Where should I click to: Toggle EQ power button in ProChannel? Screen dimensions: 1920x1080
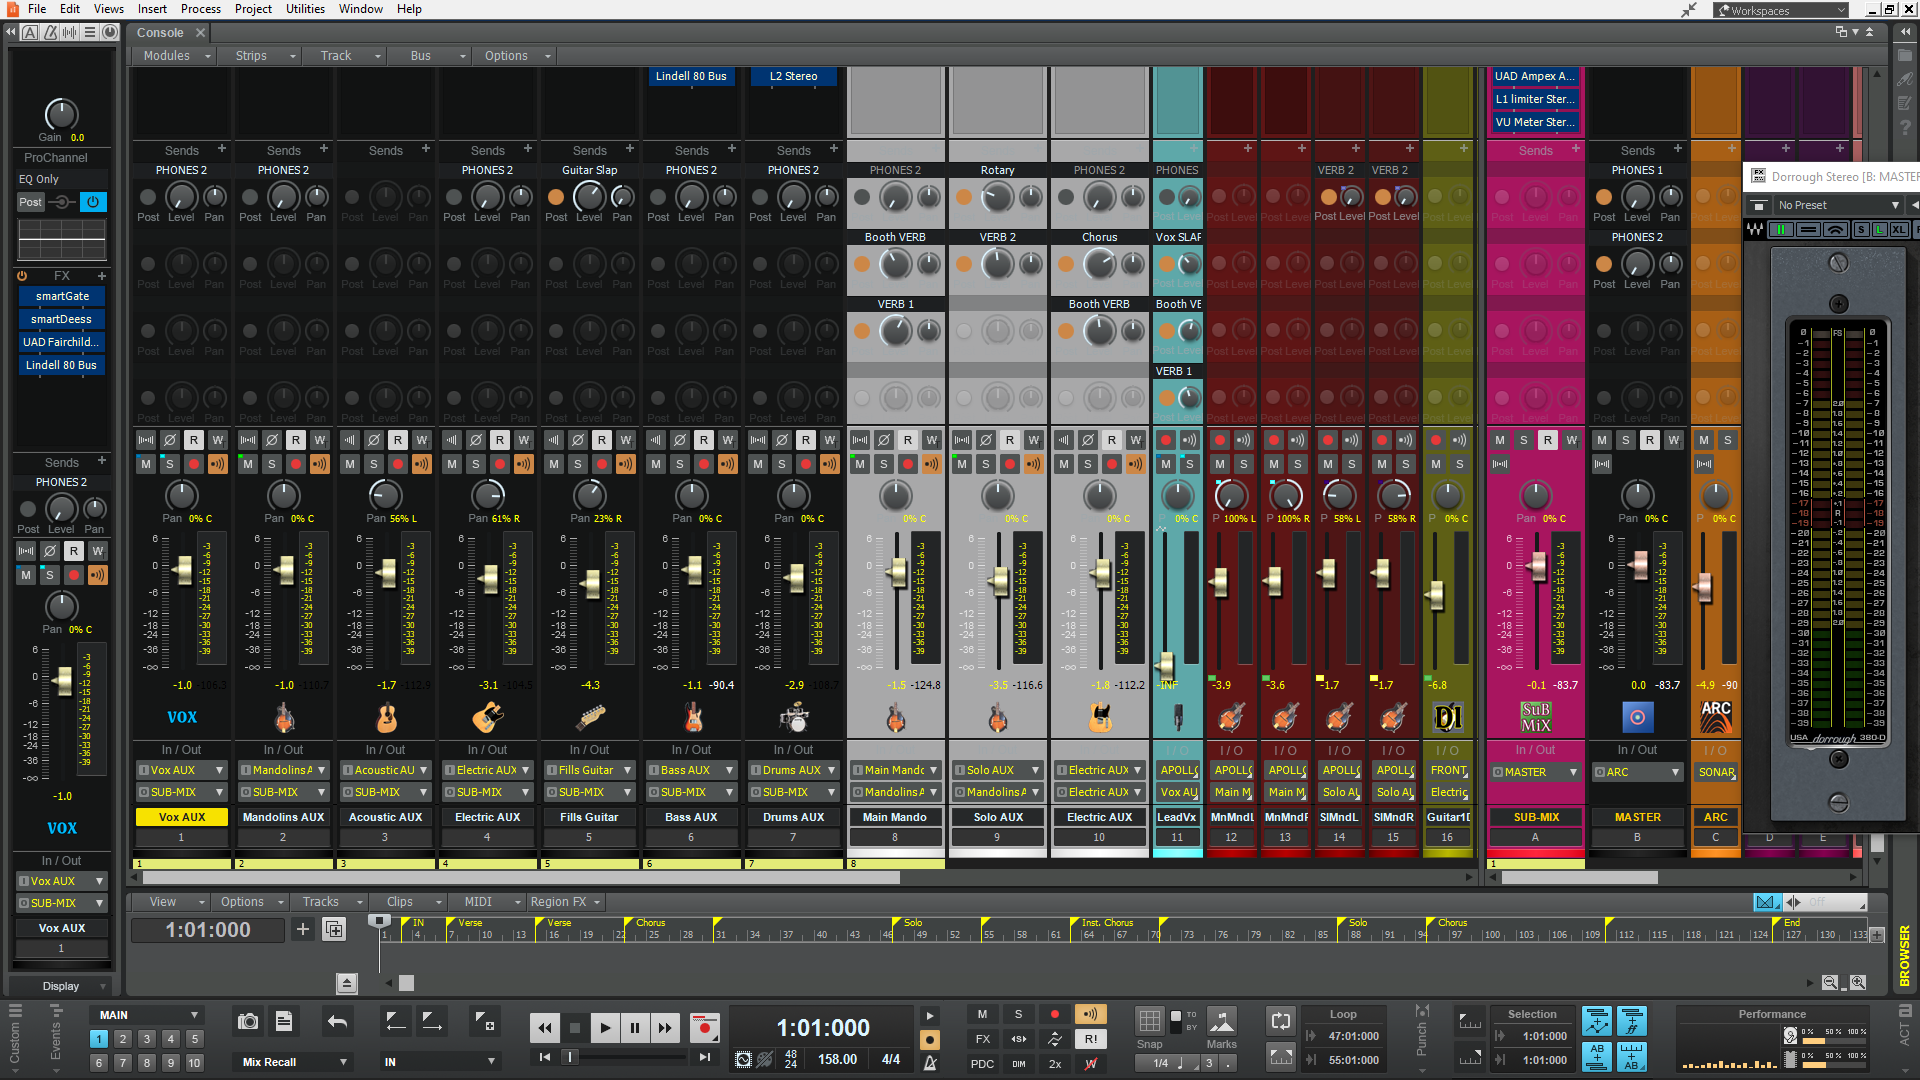tap(93, 202)
